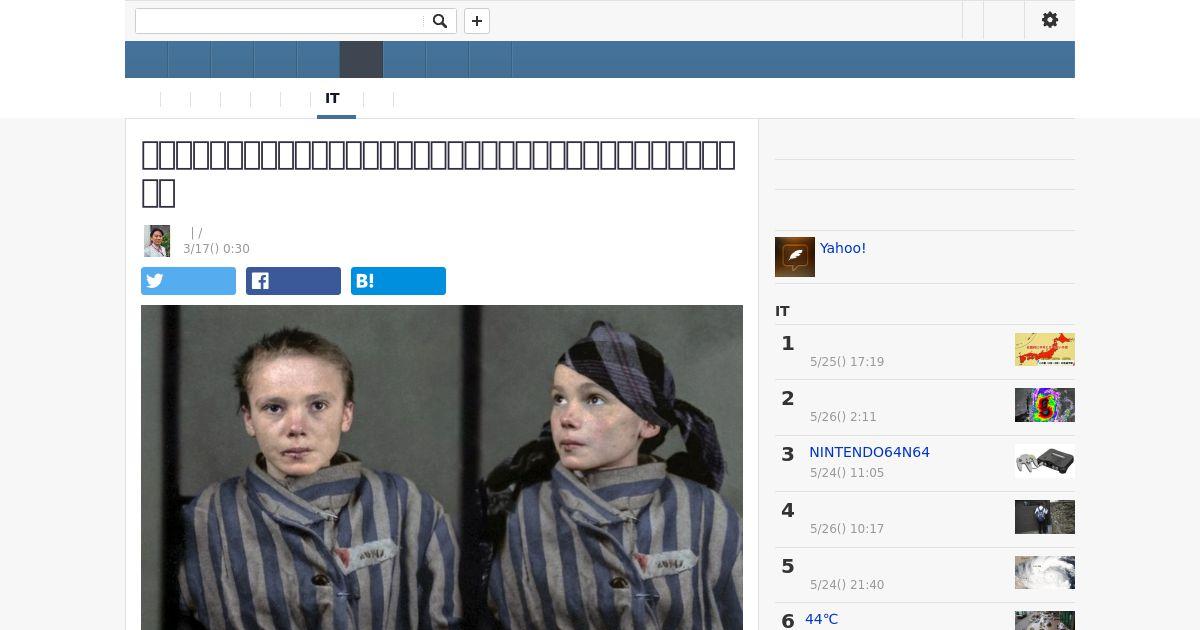Click the plus button beside search
The image size is (1200, 630).
(477, 21)
